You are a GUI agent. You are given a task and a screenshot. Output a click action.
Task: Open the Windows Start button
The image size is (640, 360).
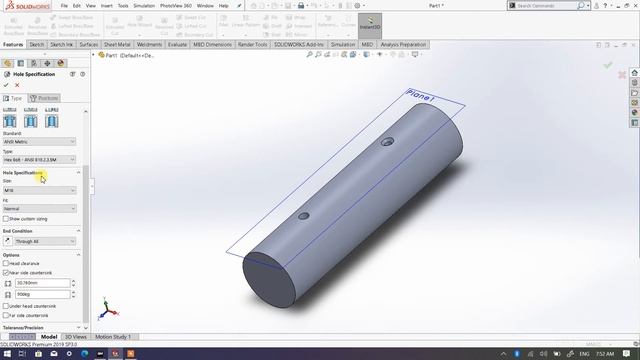[7, 353]
